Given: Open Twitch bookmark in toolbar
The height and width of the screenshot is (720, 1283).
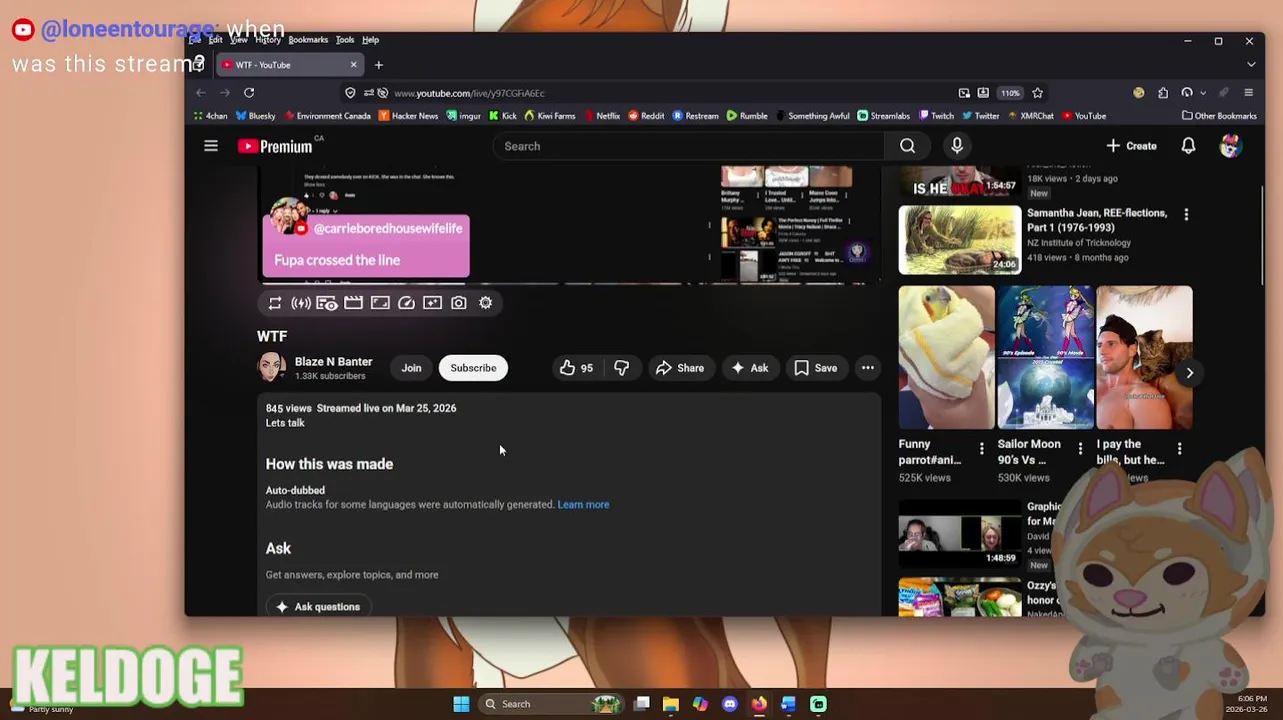Looking at the screenshot, I should (936, 116).
